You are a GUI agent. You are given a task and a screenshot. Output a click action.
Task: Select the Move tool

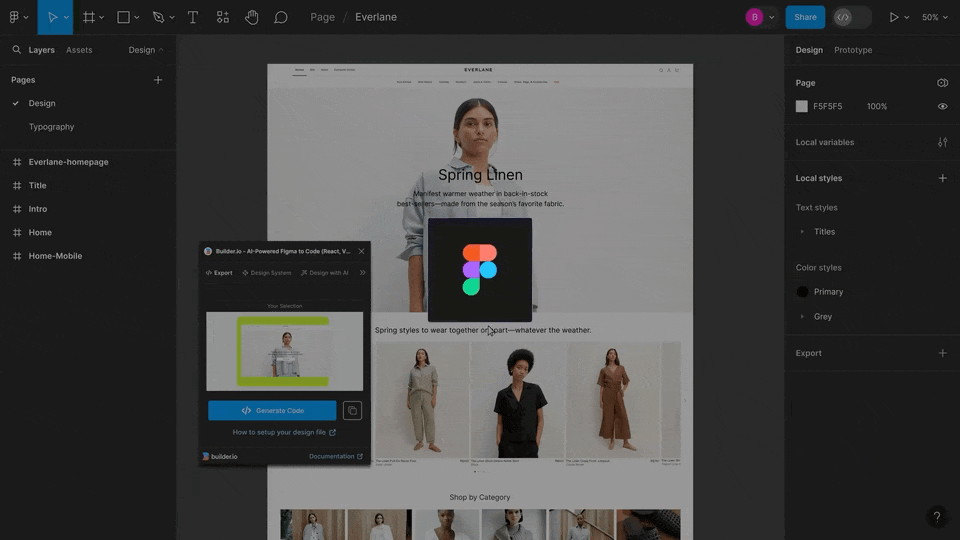pos(52,17)
